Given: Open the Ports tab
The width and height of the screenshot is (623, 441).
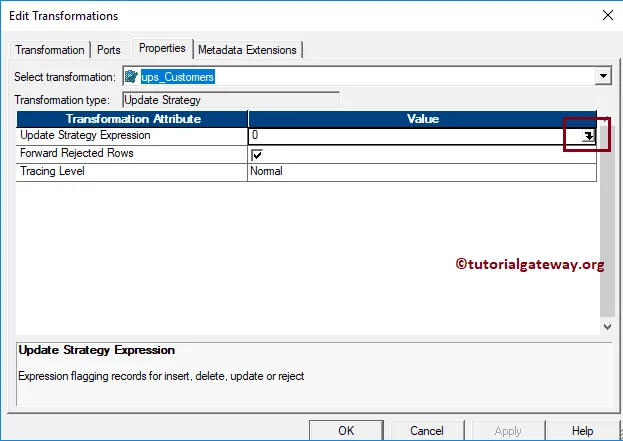Looking at the screenshot, I should point(109,50).
